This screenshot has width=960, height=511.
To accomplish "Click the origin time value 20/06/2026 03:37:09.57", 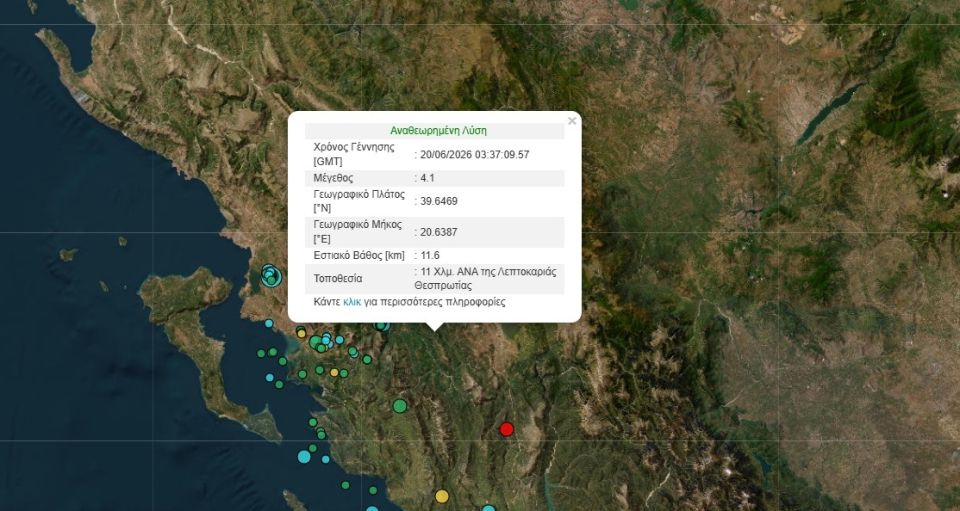I will (x=474, y=155).
